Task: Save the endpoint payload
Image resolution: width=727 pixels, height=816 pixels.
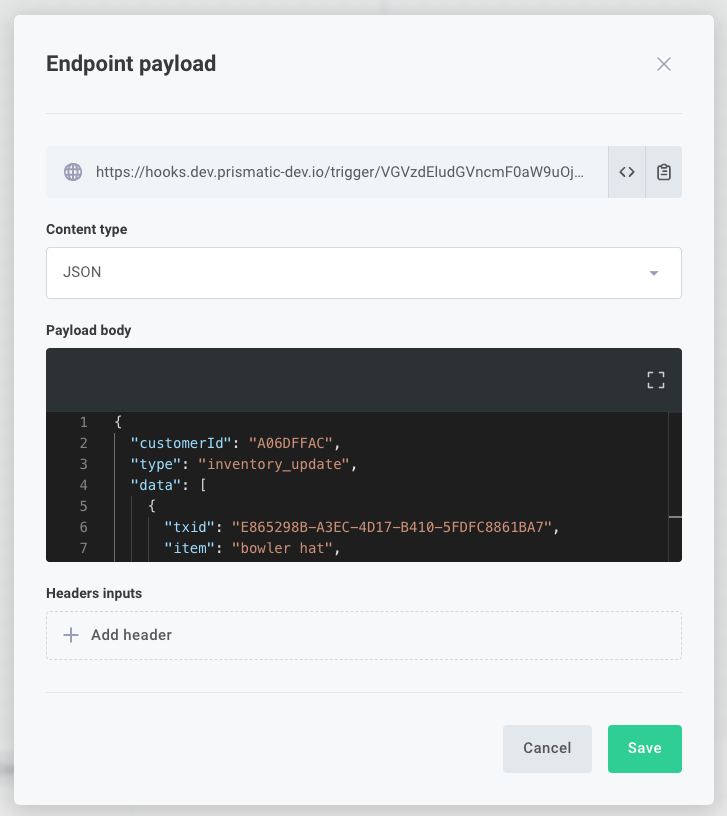Action: (x=644, y=748)
